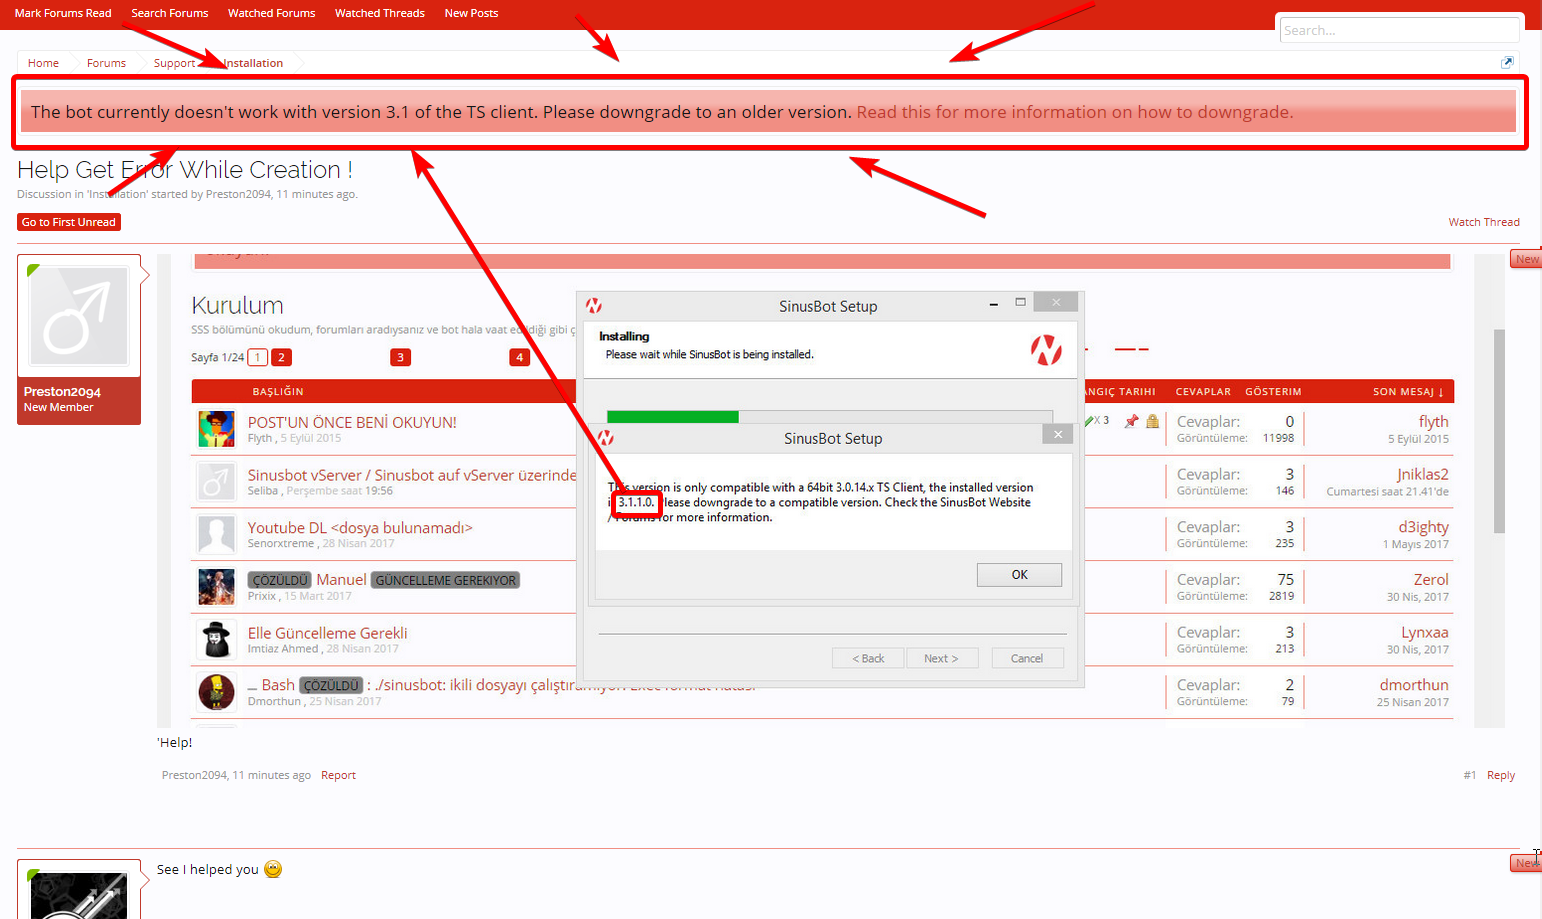
Task: Select page 2 in Kurulum pagination
Action: [281, 357]
